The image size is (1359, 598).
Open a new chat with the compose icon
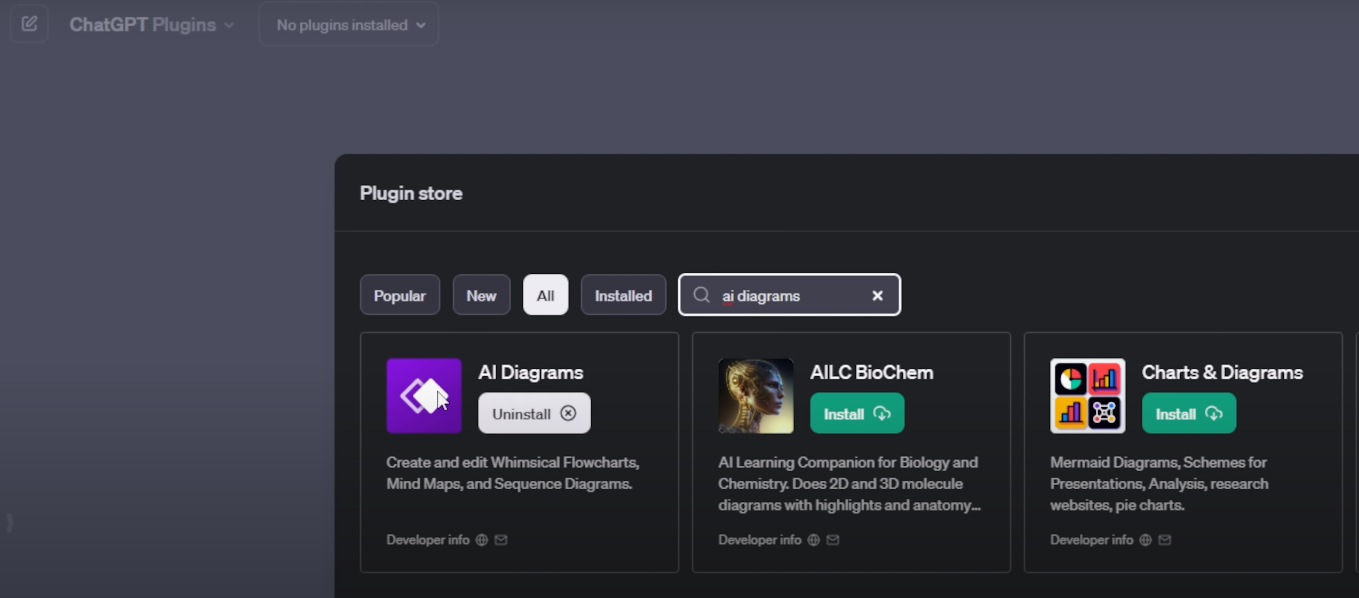[28, 23]
